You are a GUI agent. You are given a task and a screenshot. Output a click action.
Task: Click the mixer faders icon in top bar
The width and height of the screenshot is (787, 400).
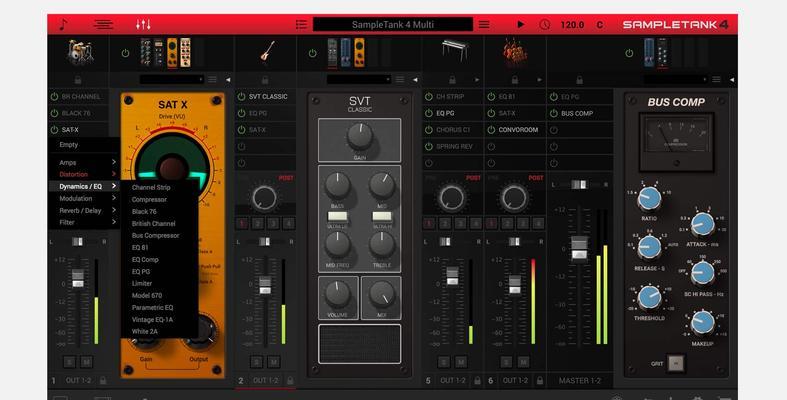(143, 24)
